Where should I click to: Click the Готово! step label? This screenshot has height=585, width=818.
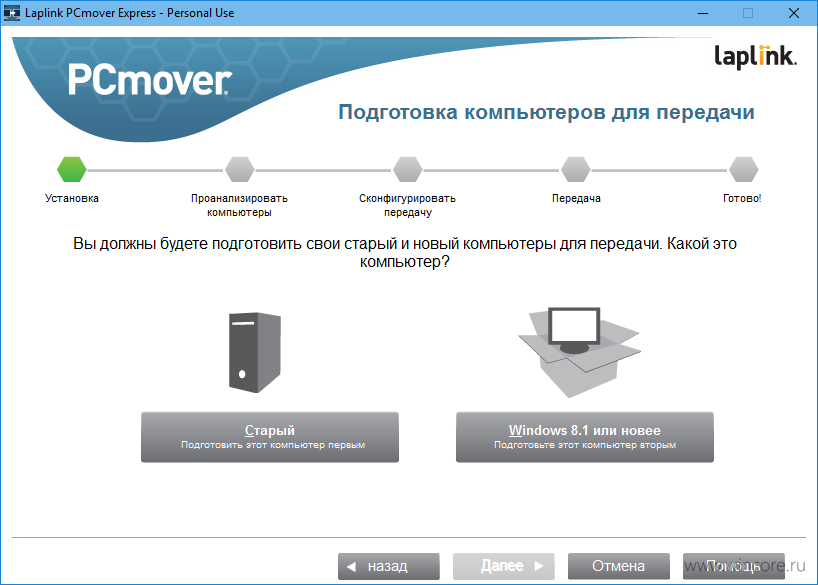pos(742,198)
